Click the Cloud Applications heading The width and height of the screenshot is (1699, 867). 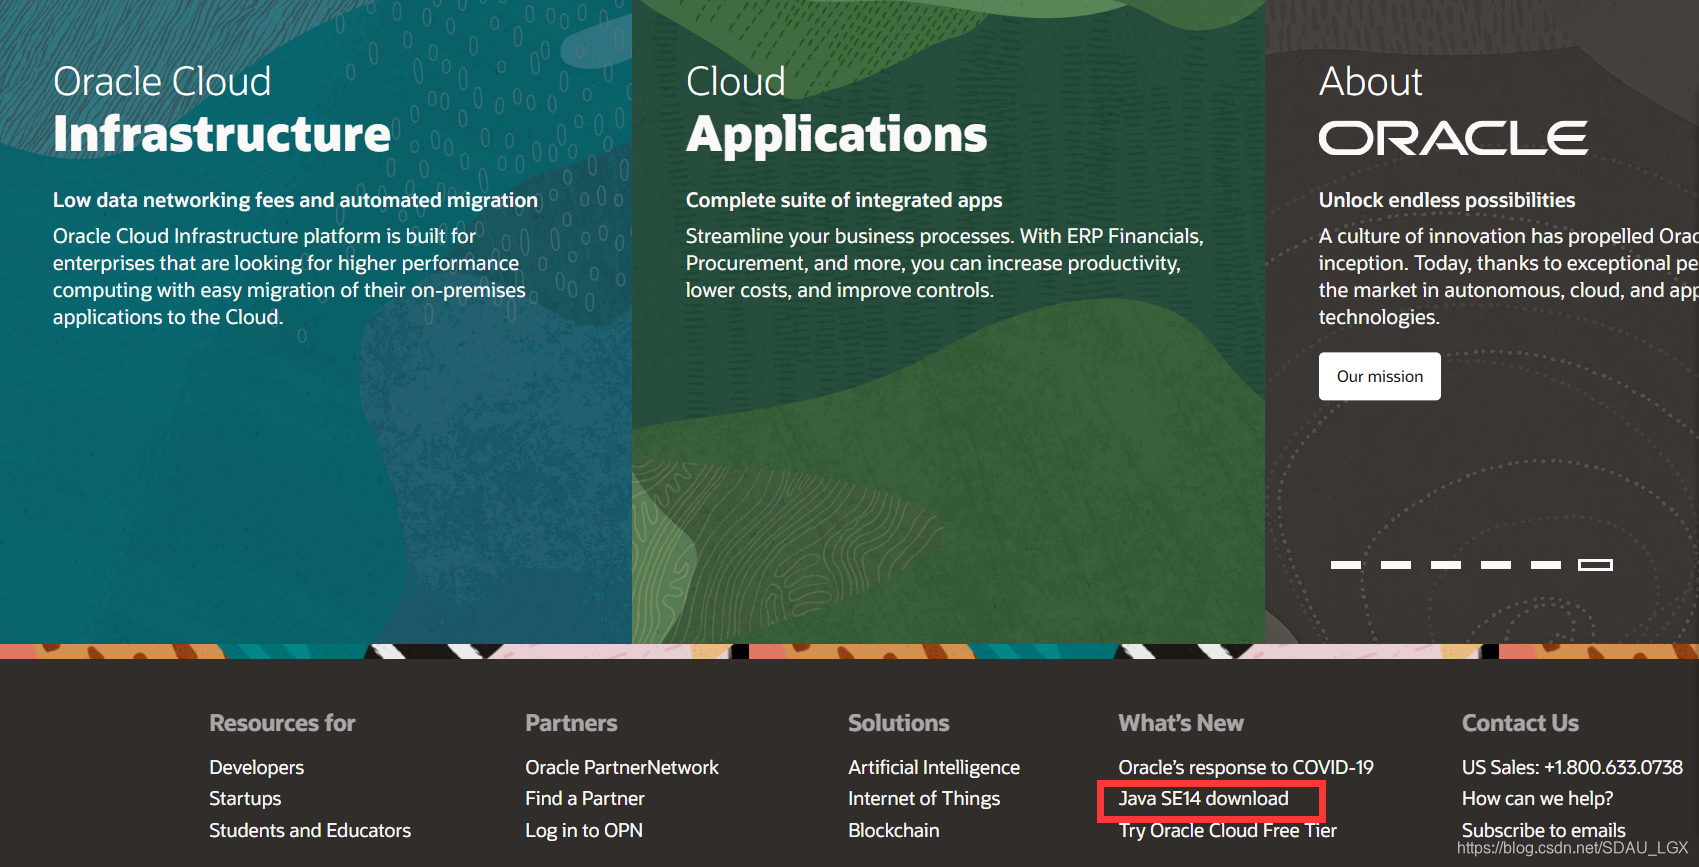point(836,110)
